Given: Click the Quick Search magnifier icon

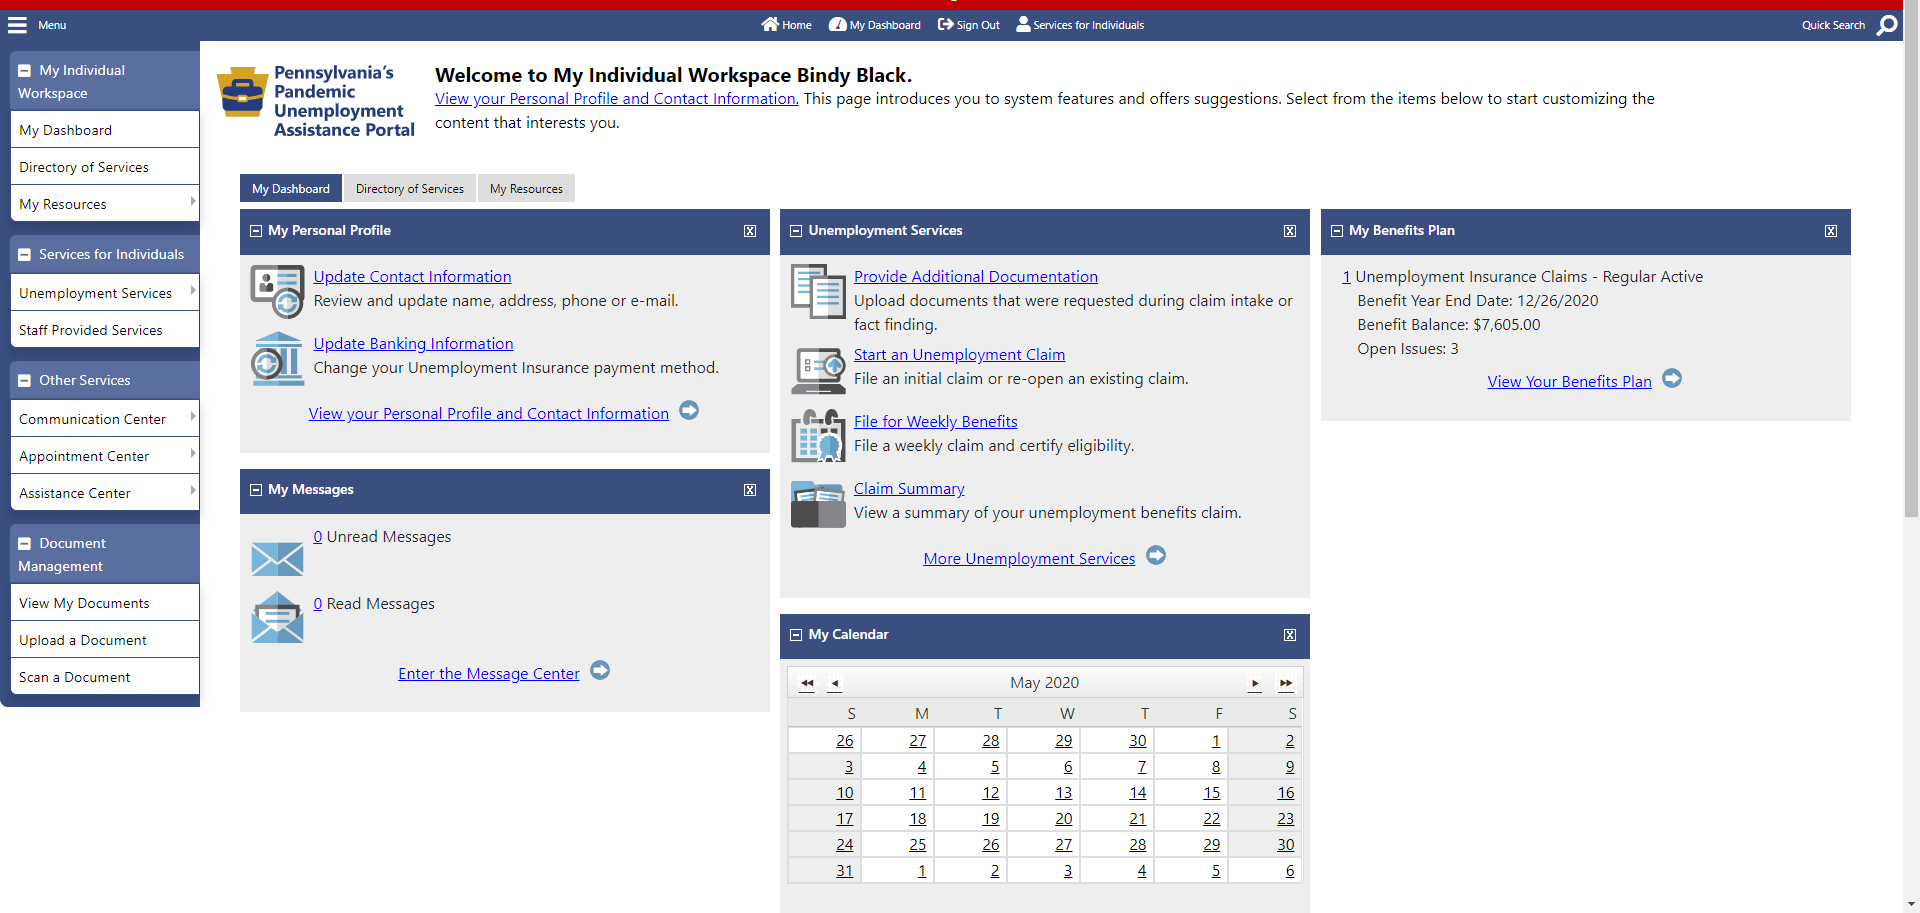Looking at the screenshot, I should tap(1886, 25).
